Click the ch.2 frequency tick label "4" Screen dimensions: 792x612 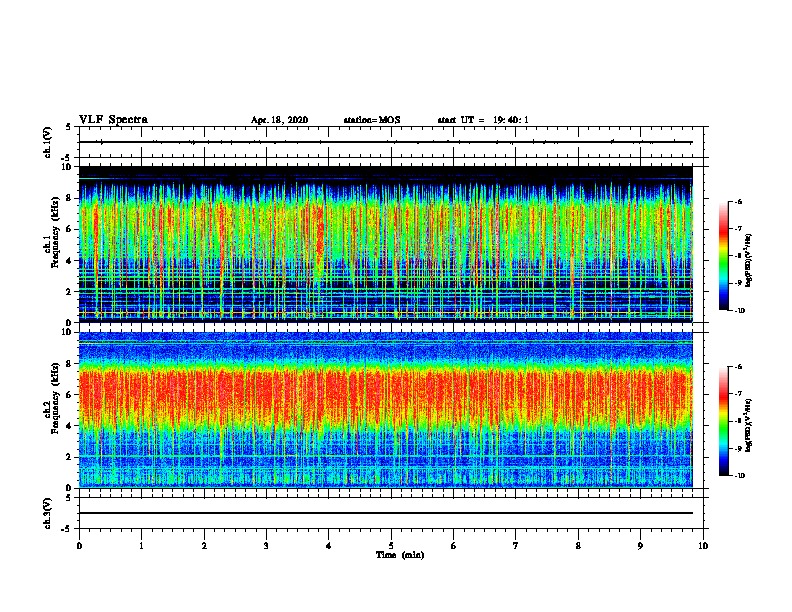tap(69, 426)
